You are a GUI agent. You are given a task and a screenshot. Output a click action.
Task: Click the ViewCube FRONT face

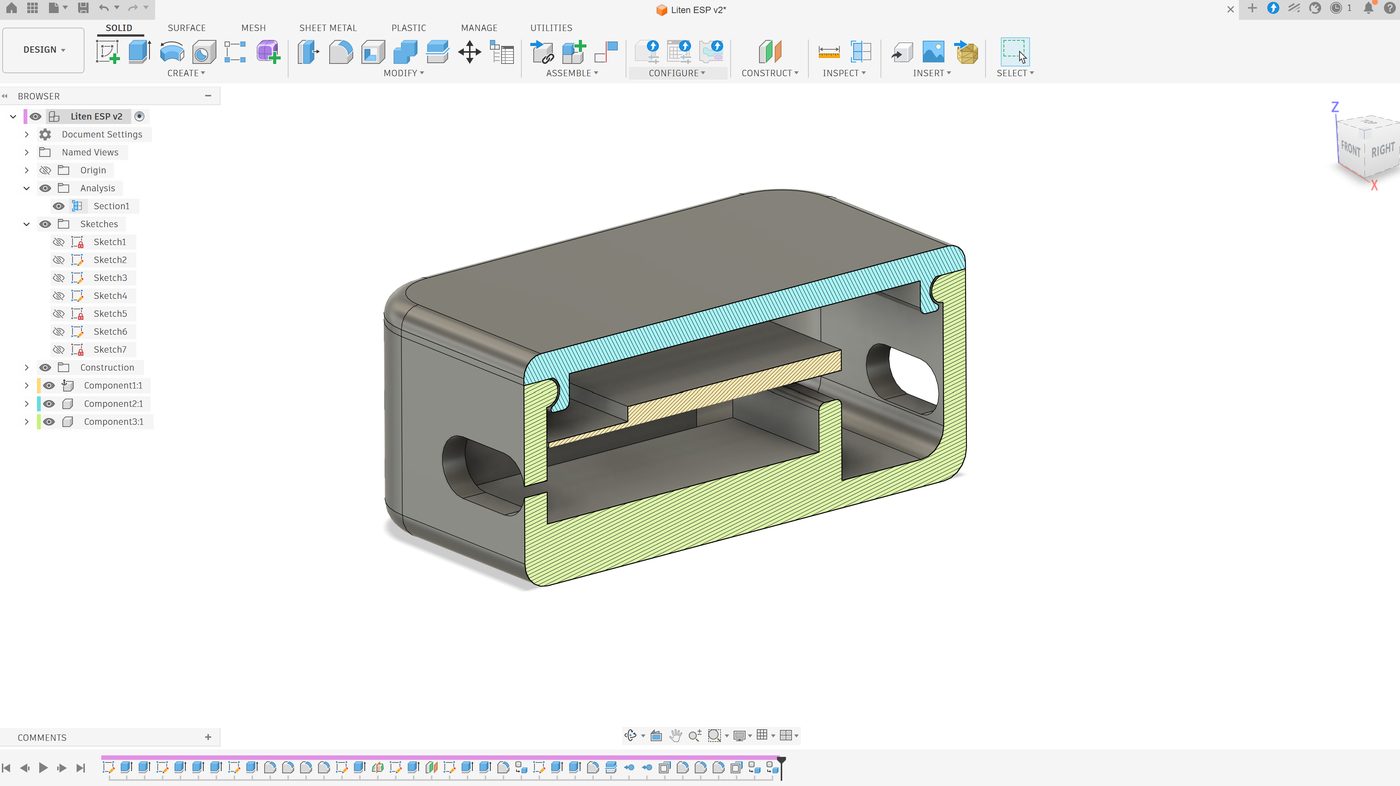point(1351,149)
